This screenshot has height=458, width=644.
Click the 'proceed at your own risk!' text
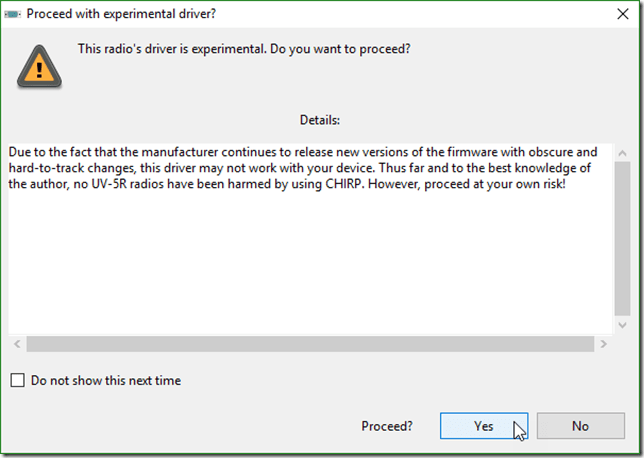tap(512, 186)
